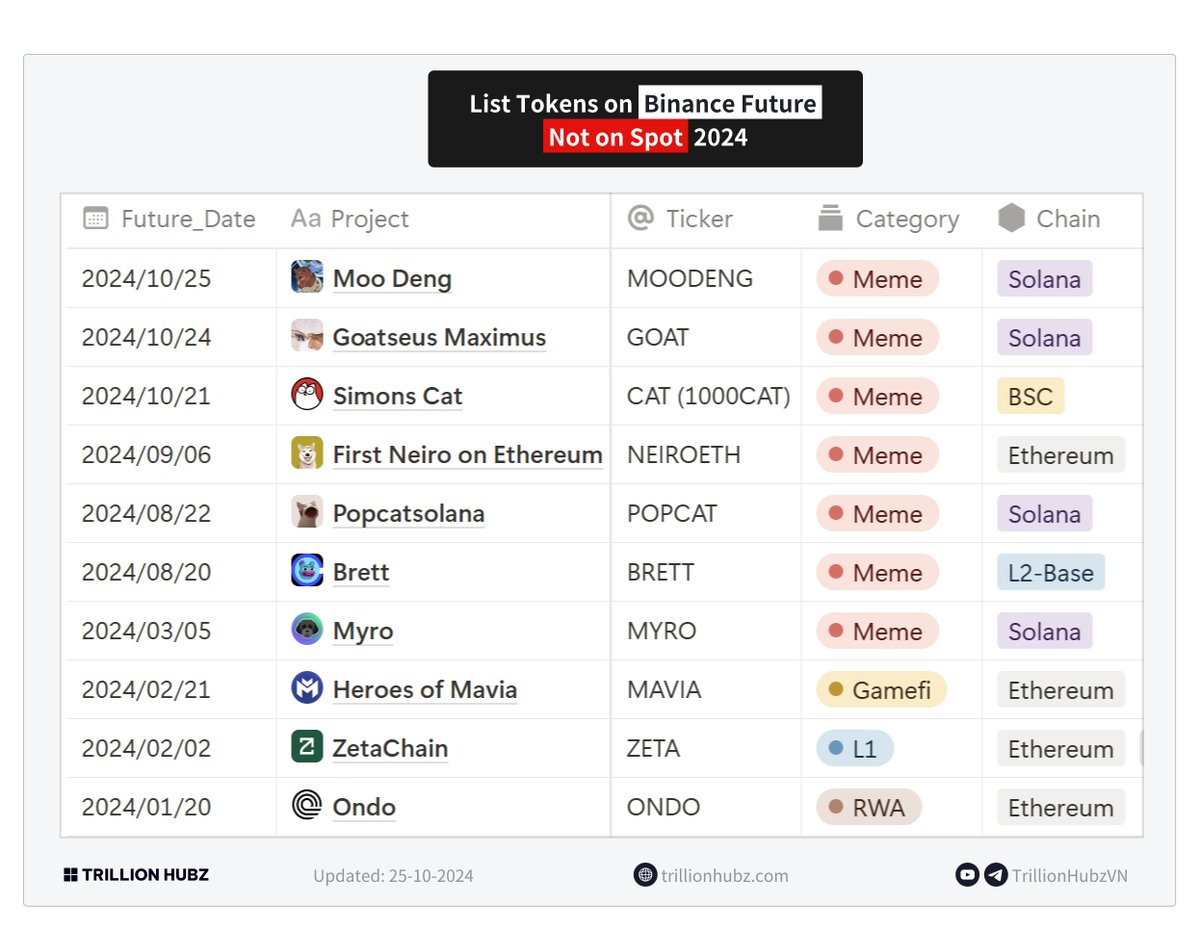The height and width of the screenshot is (930, 1200).
Task: Select the Category column header
Action: coord(892,219)
